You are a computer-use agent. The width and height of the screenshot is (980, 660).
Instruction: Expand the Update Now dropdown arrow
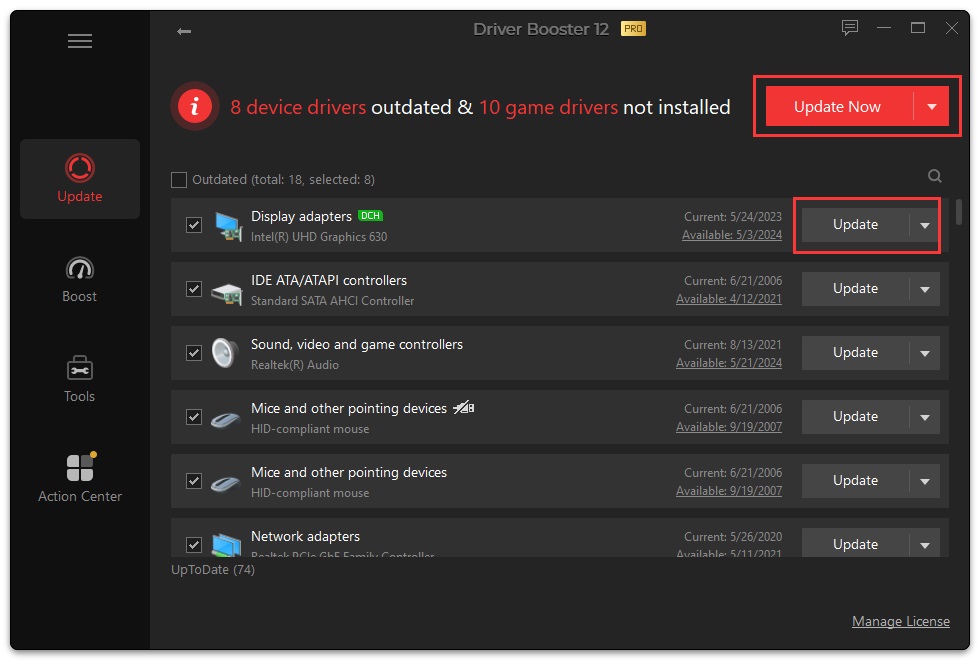931,107
